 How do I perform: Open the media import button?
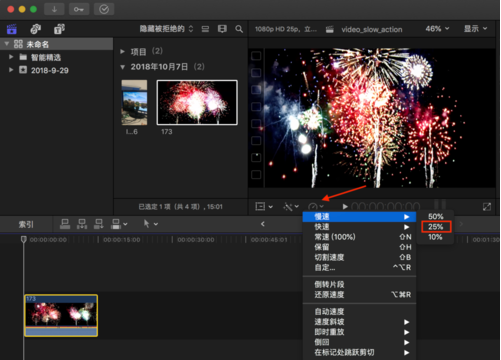click(x=54, y=9)
